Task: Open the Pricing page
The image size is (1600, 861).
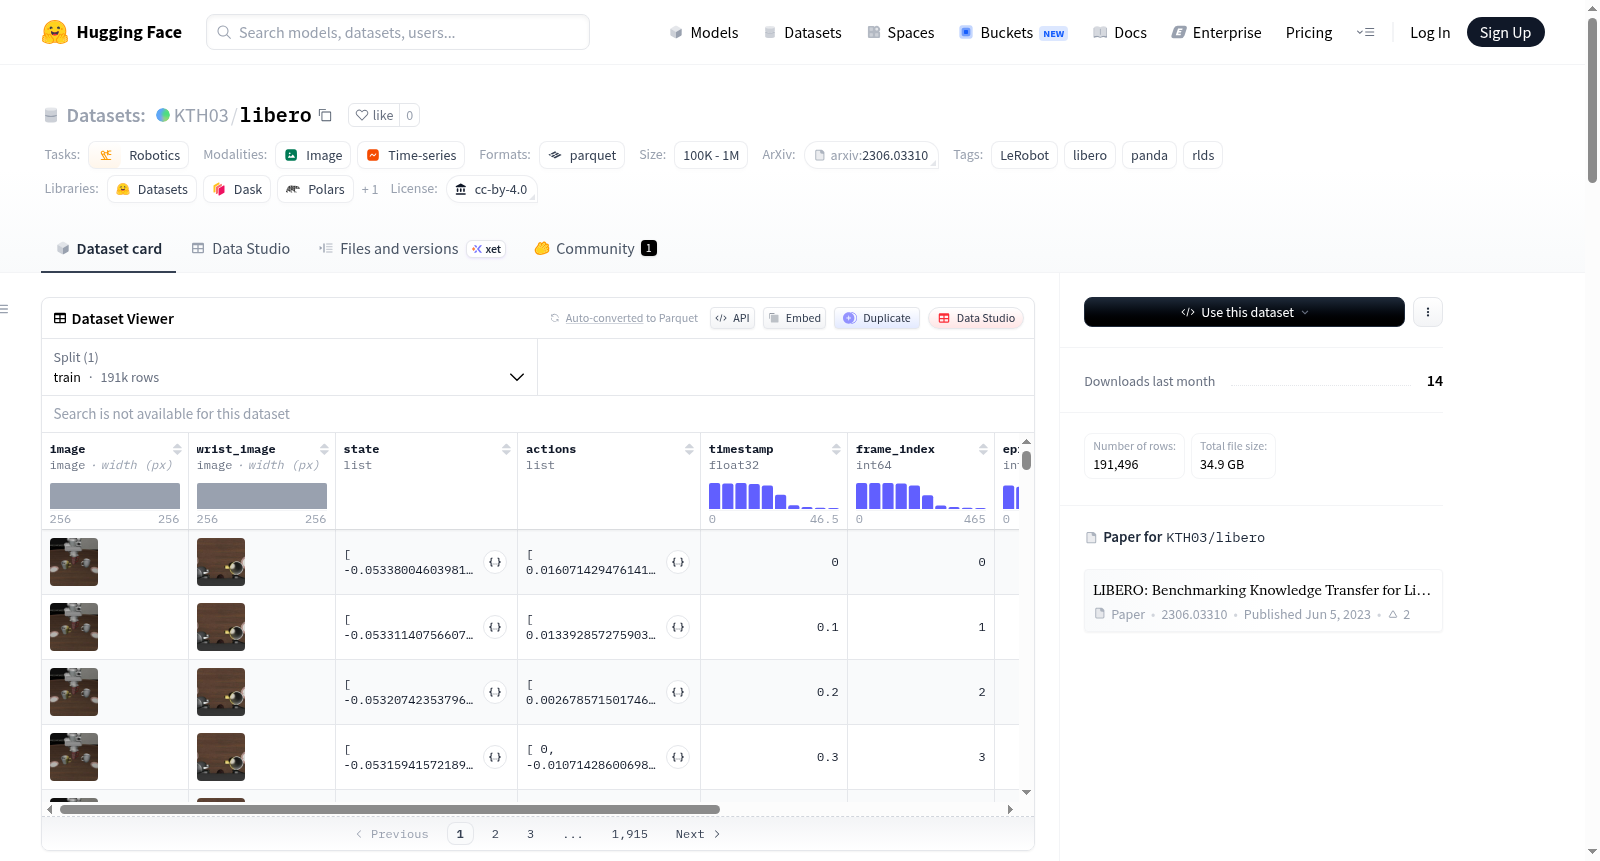Action: click(1309, 32)
